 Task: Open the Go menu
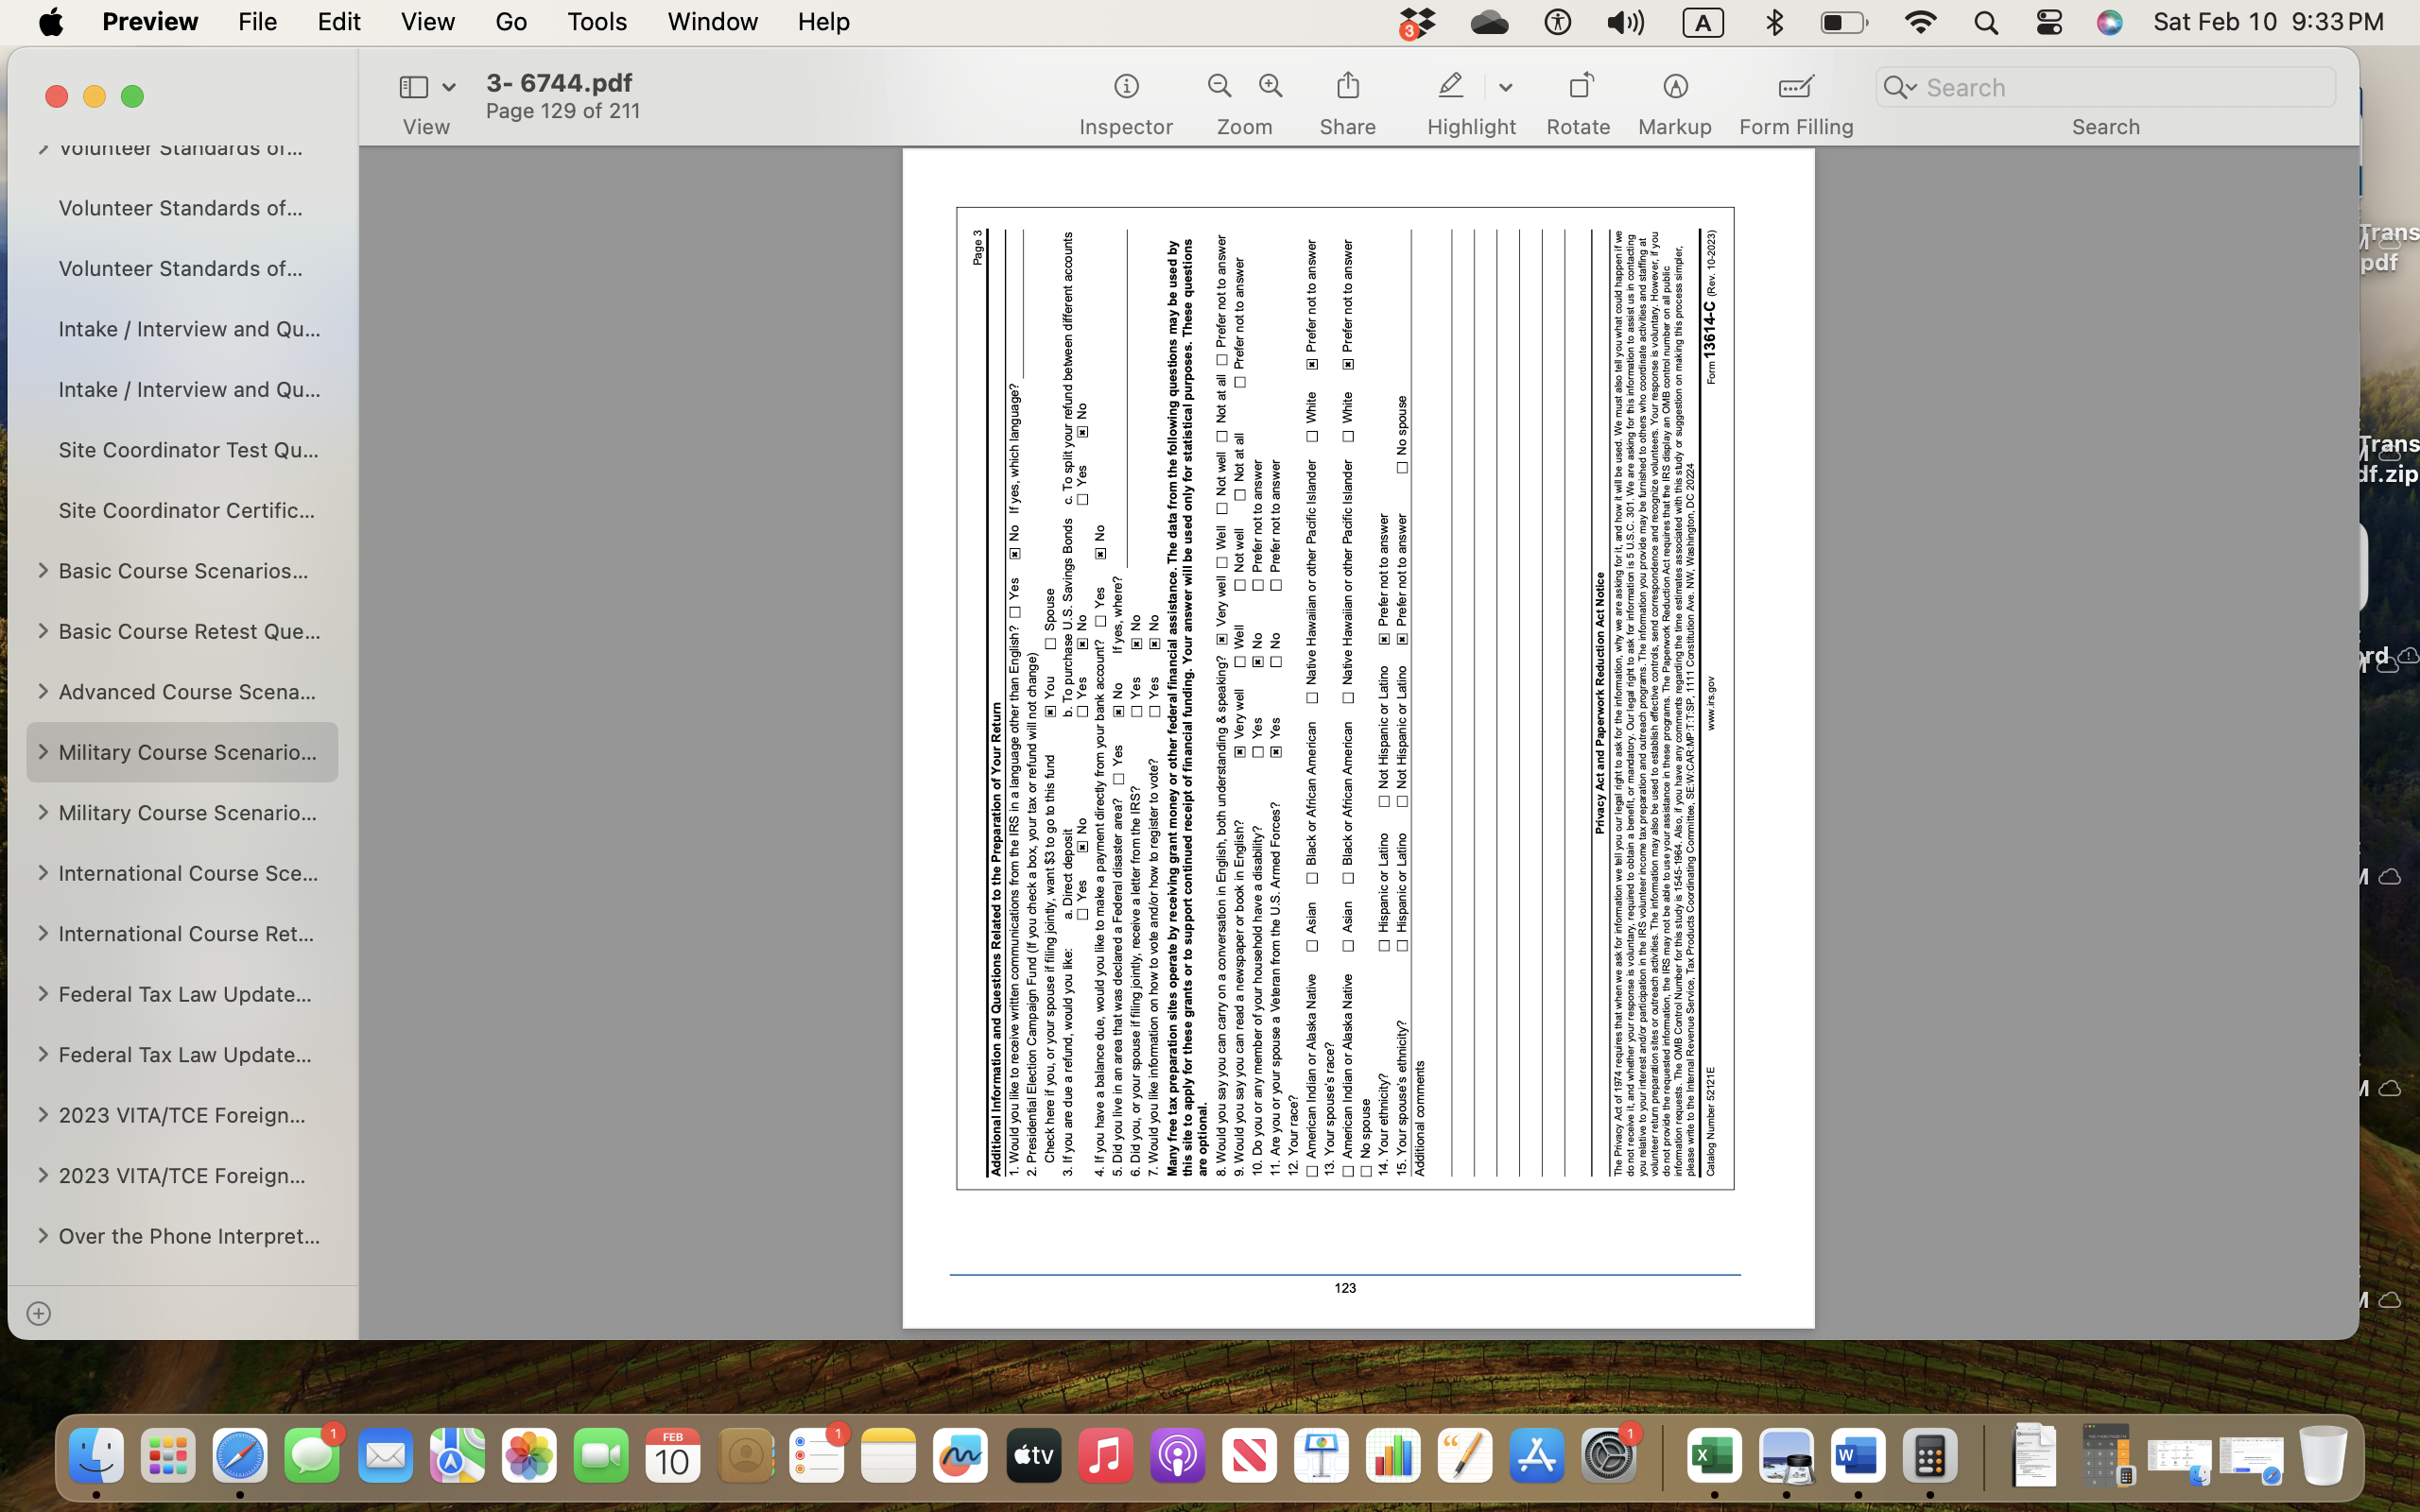510,22
